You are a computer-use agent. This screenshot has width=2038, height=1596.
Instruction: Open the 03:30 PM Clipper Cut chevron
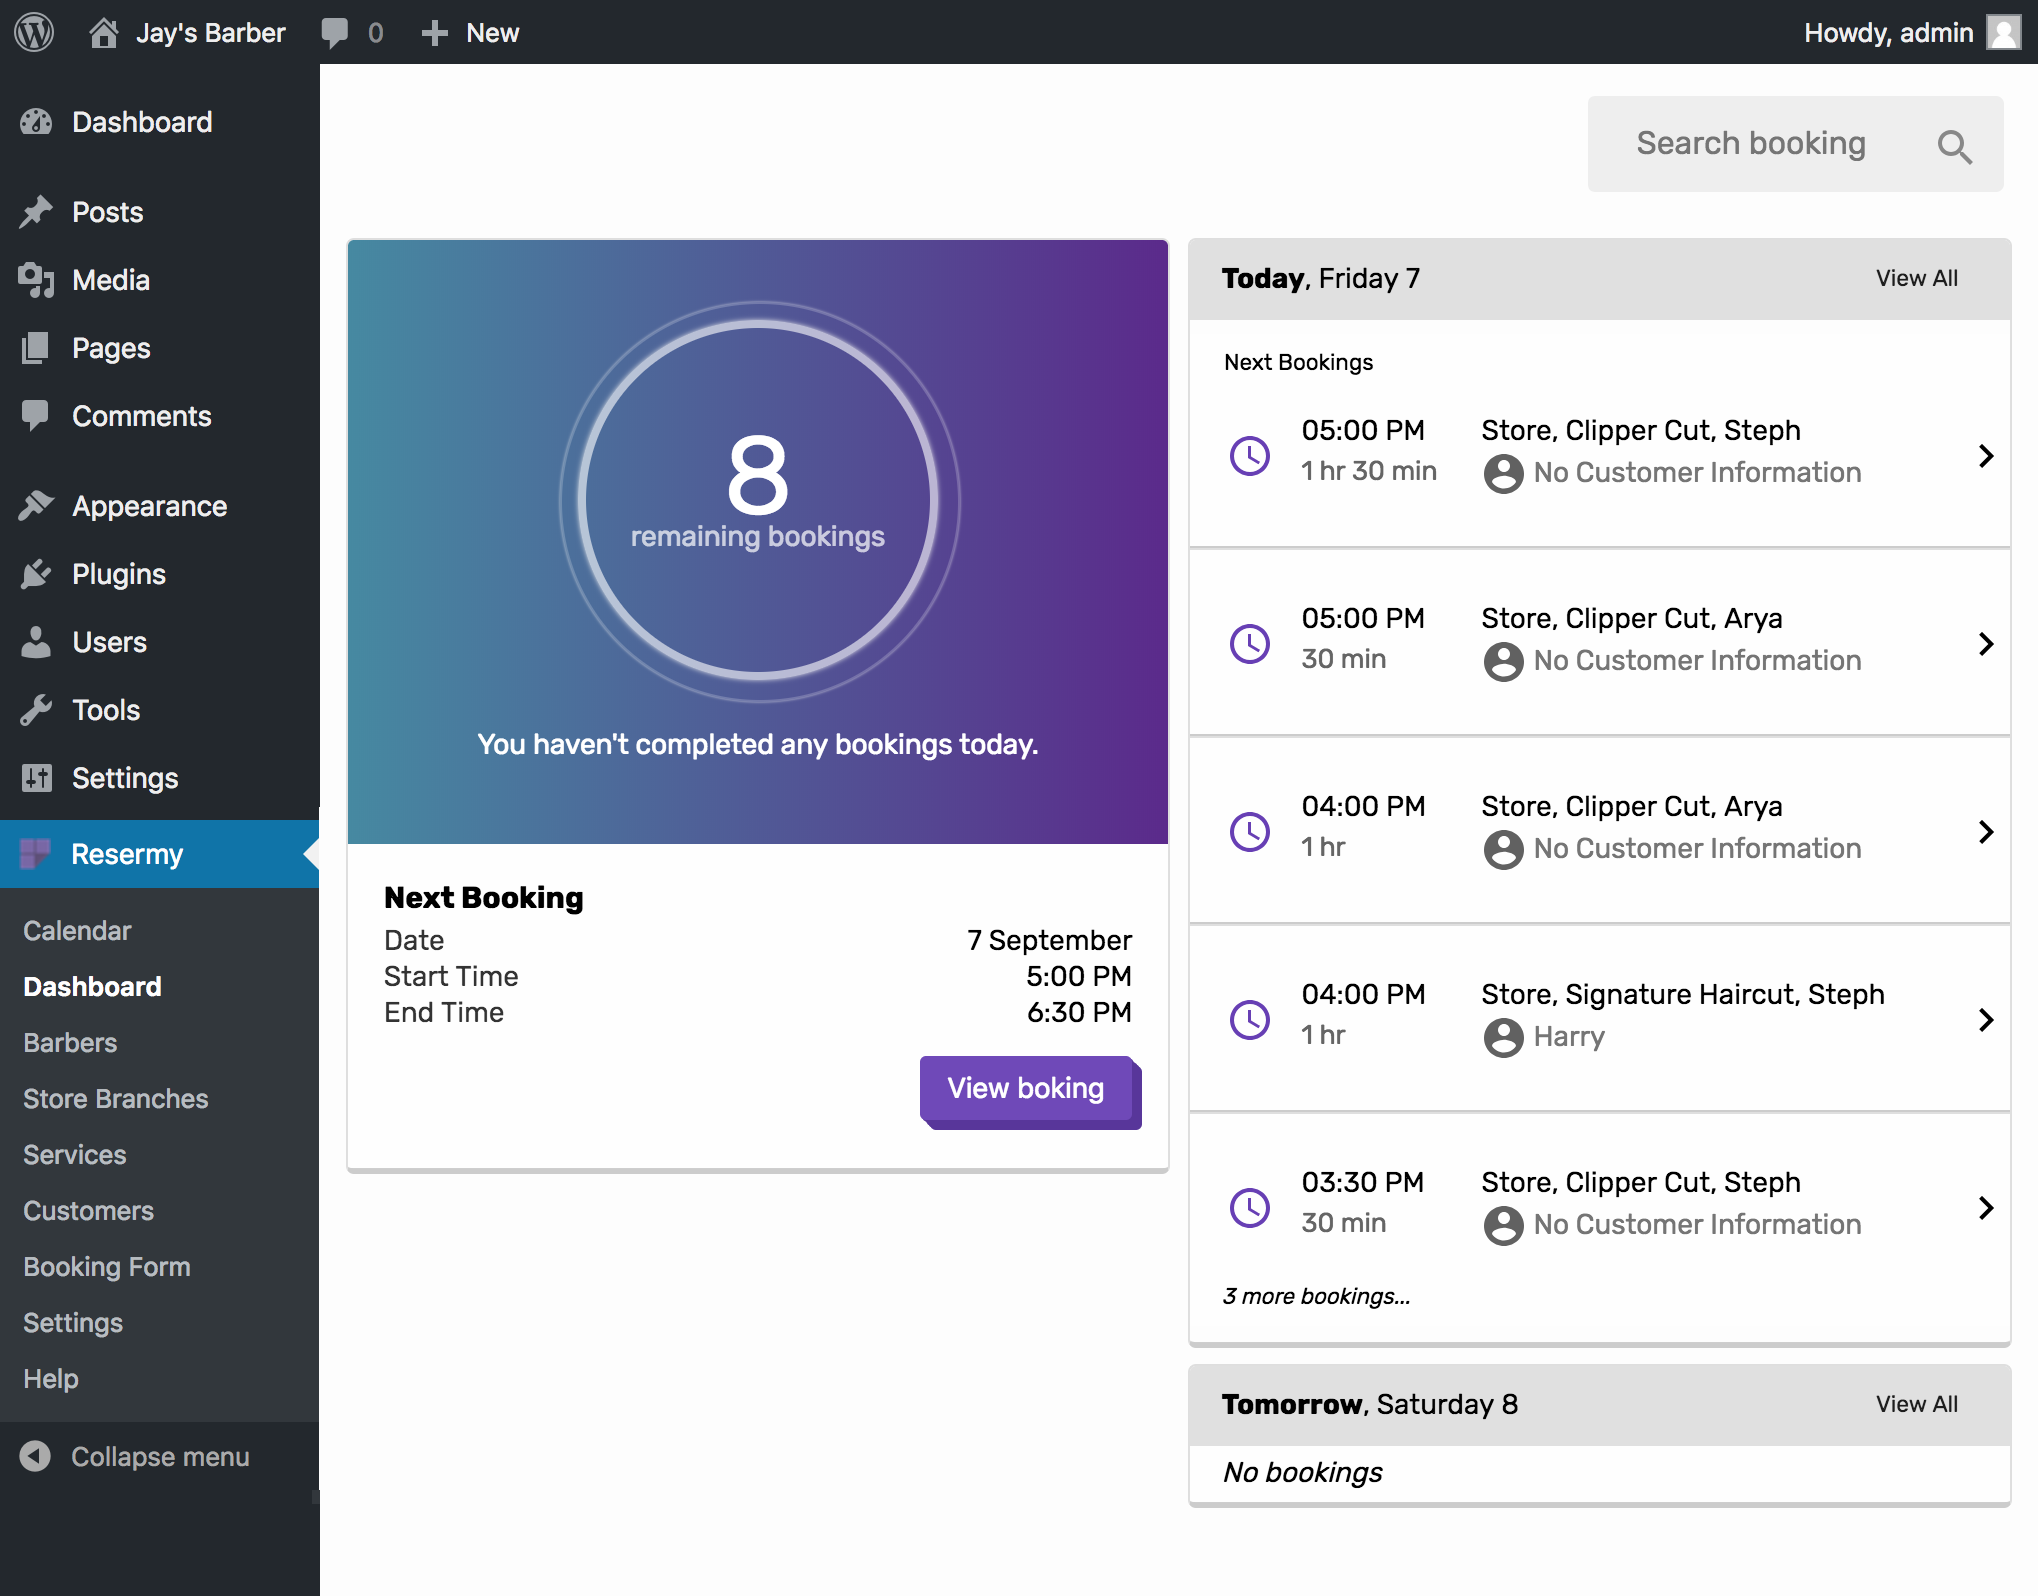pos(1986,1208)
